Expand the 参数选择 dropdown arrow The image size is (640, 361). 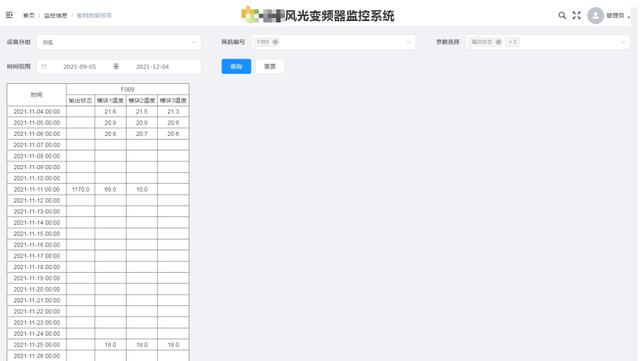pyautogui.click(x=623, y=42)
